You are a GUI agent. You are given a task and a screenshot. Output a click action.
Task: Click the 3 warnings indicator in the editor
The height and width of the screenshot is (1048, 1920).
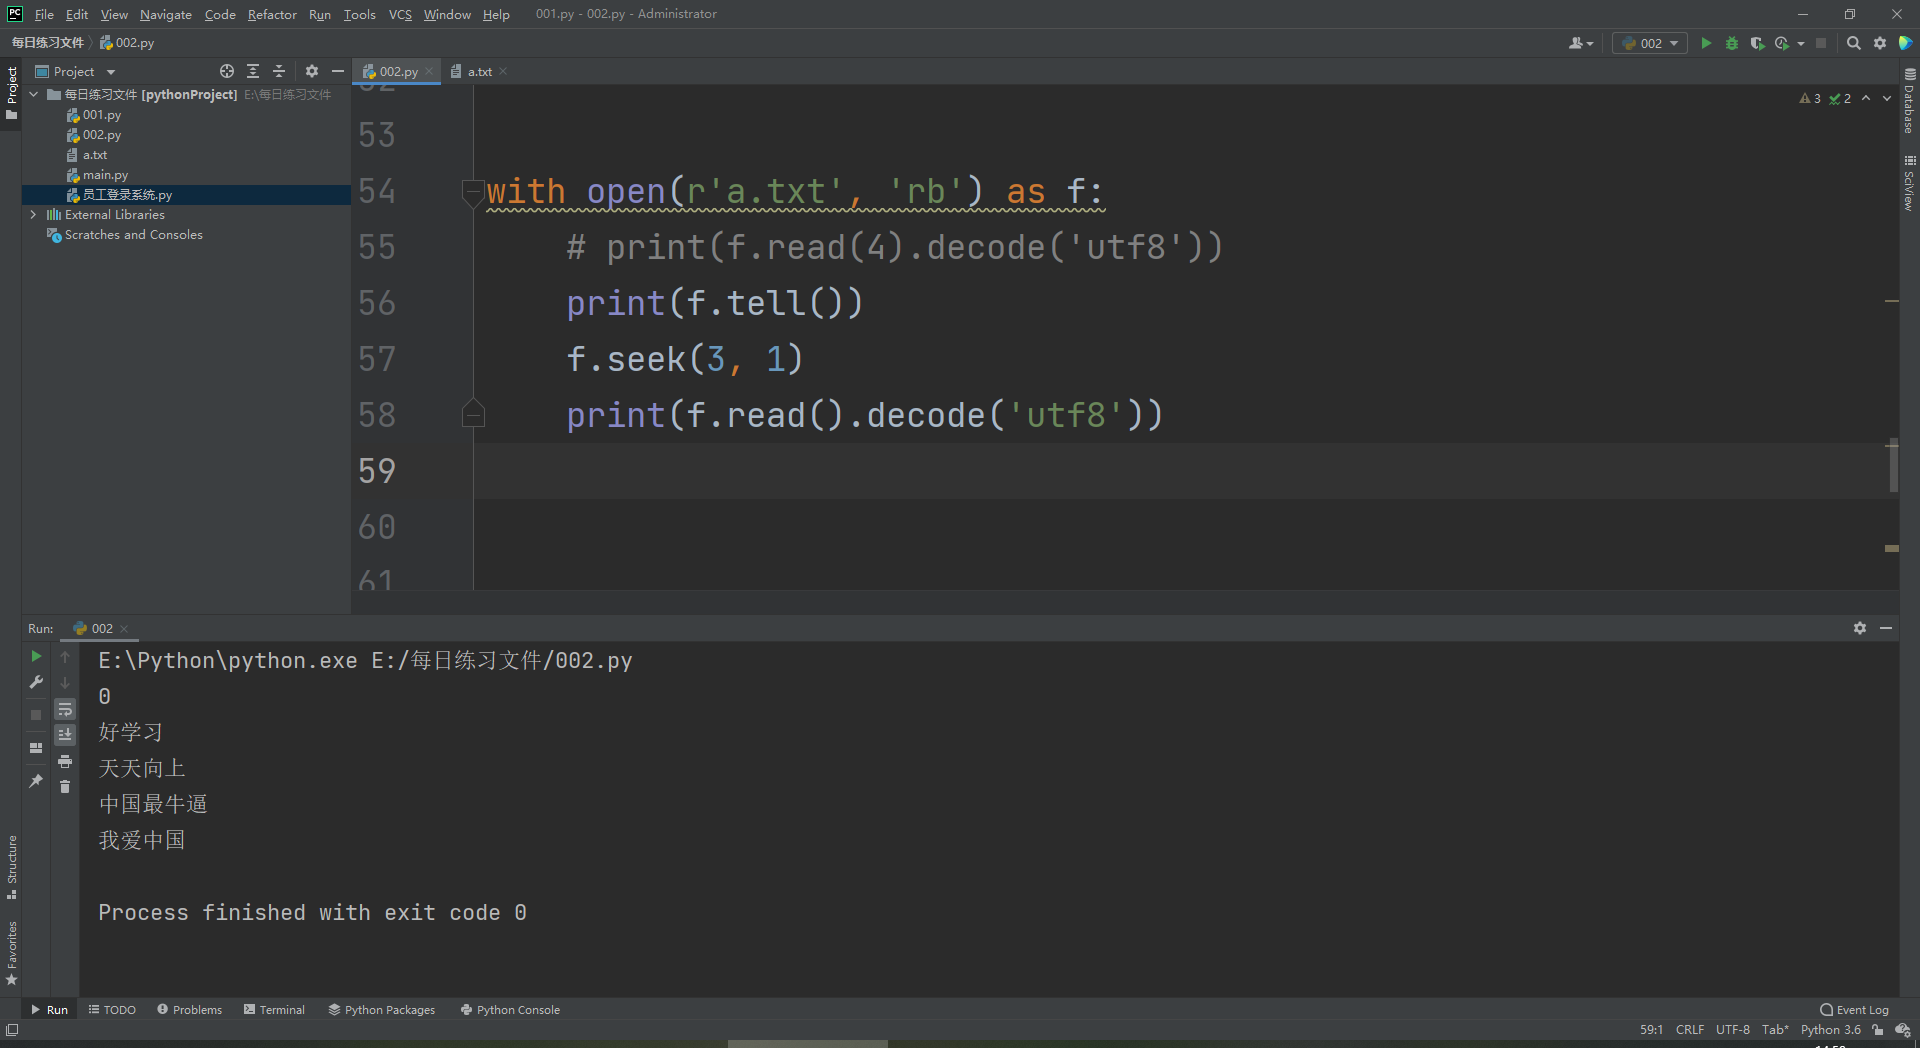tap(1810, 98)
